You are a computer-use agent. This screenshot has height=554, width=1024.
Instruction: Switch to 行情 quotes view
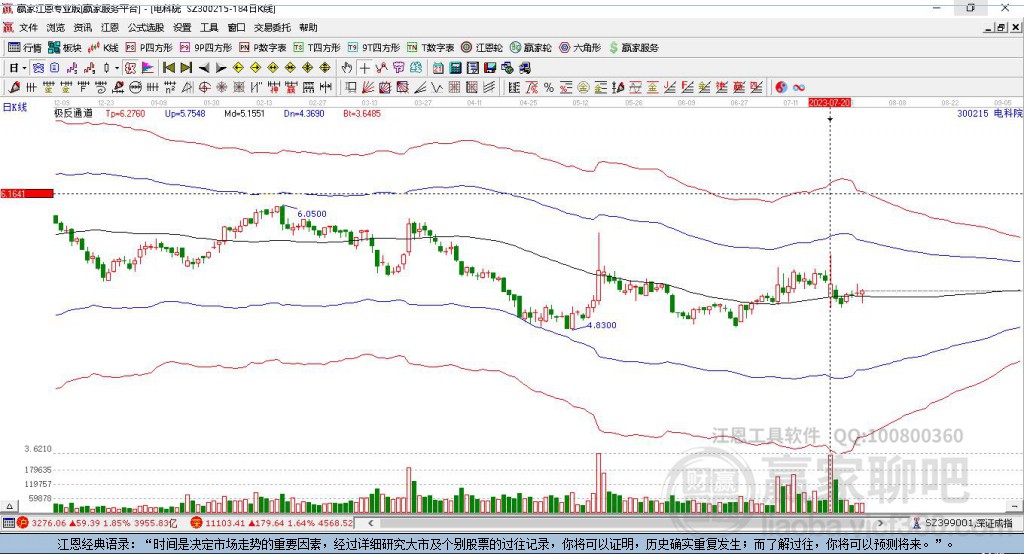tap(24, 48)
